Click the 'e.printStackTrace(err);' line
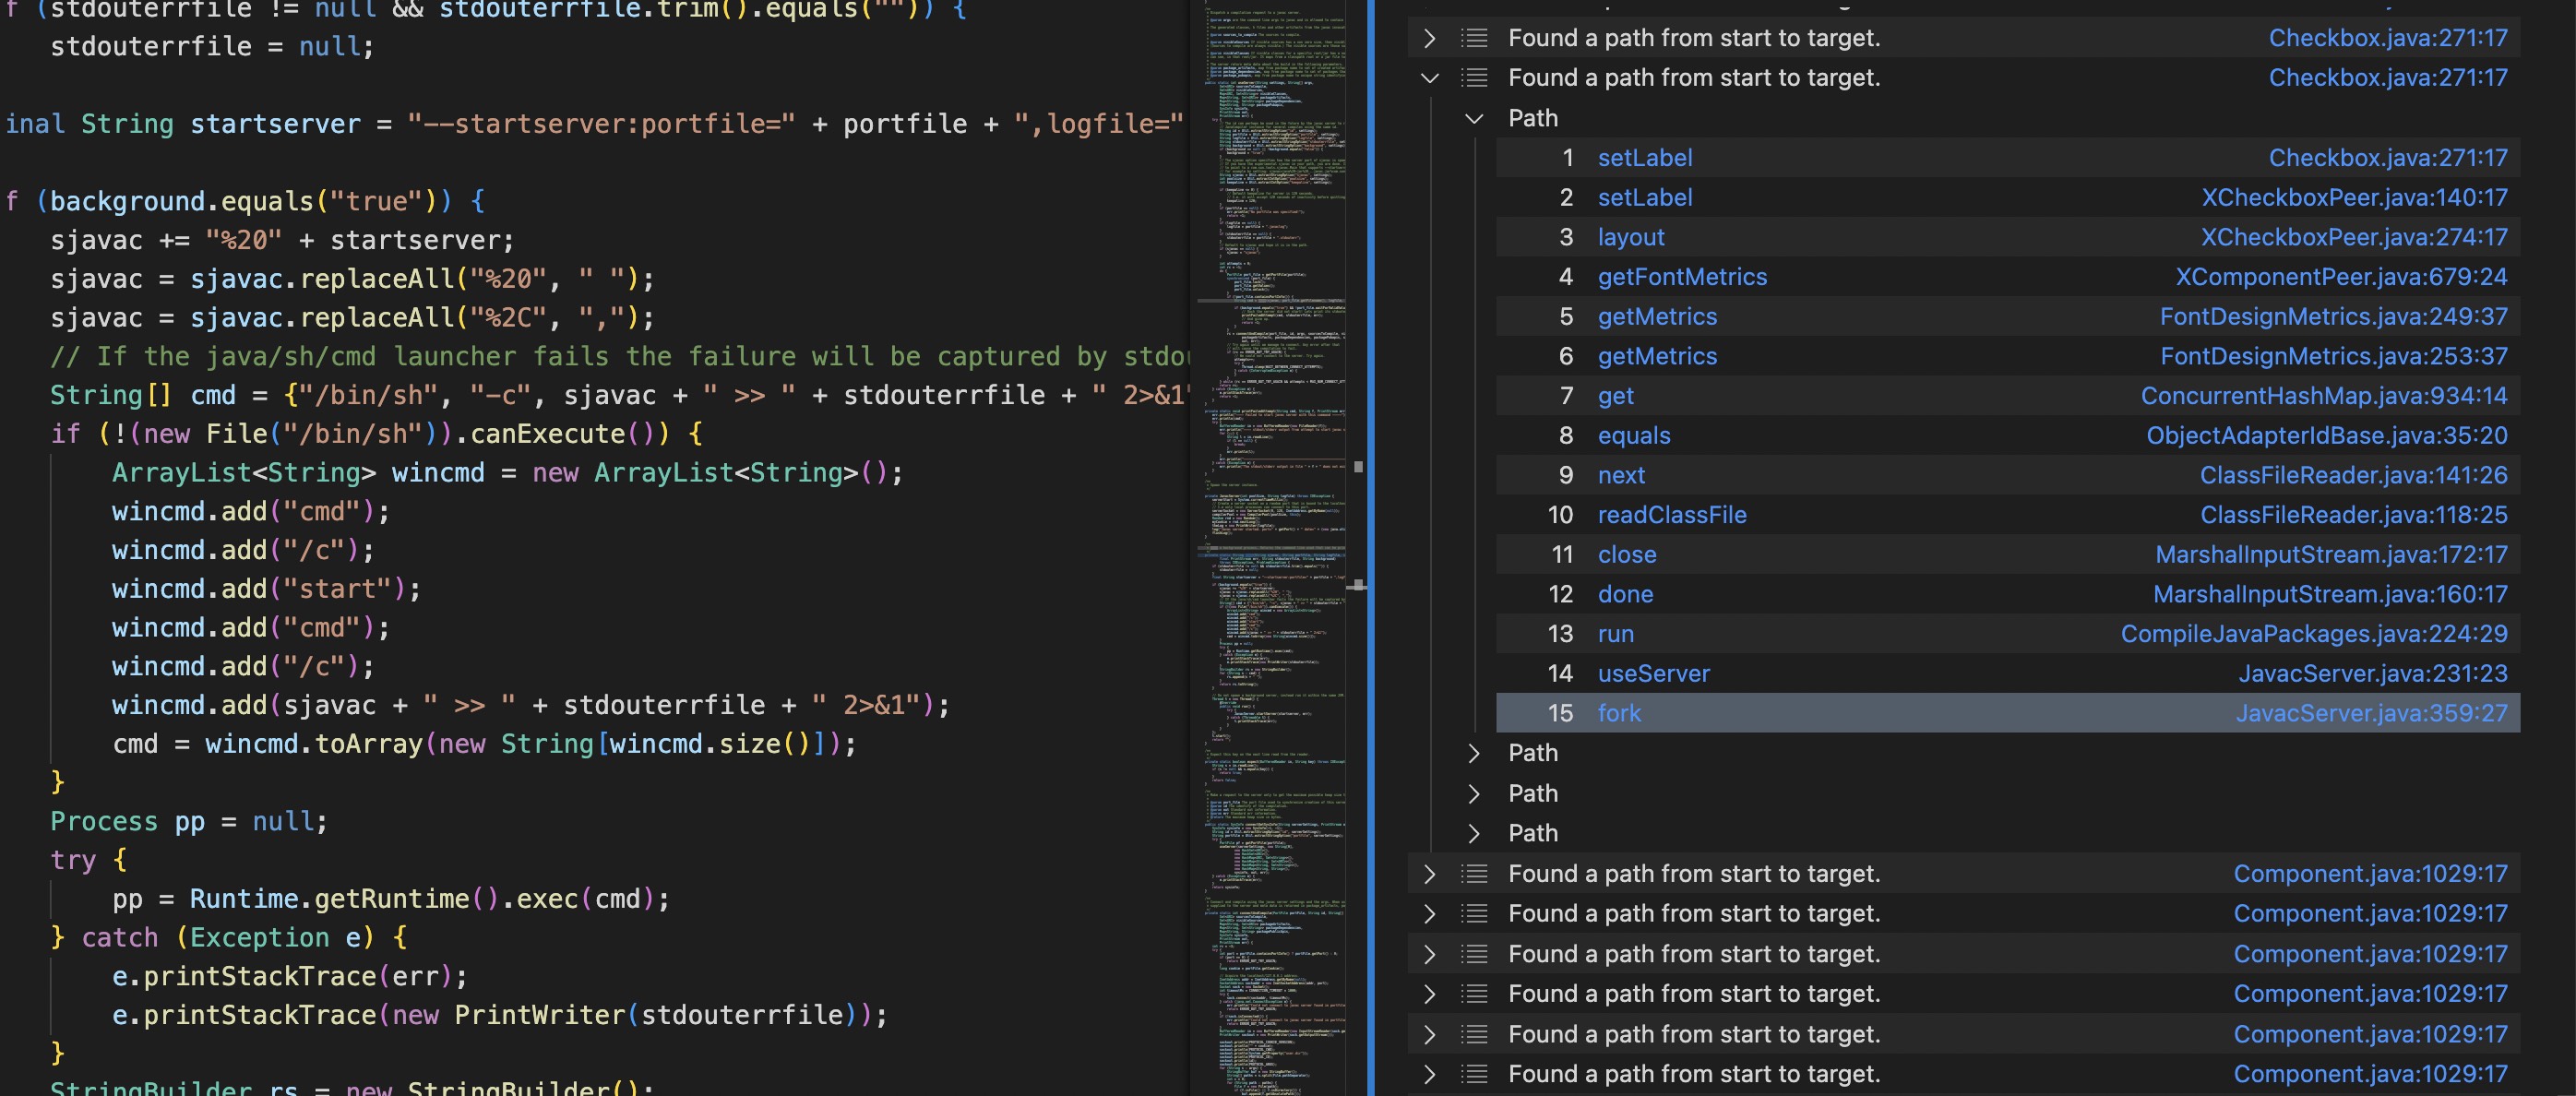Screen dimensions: 2576x1096 pyautogui.click(x=289, y=976)
